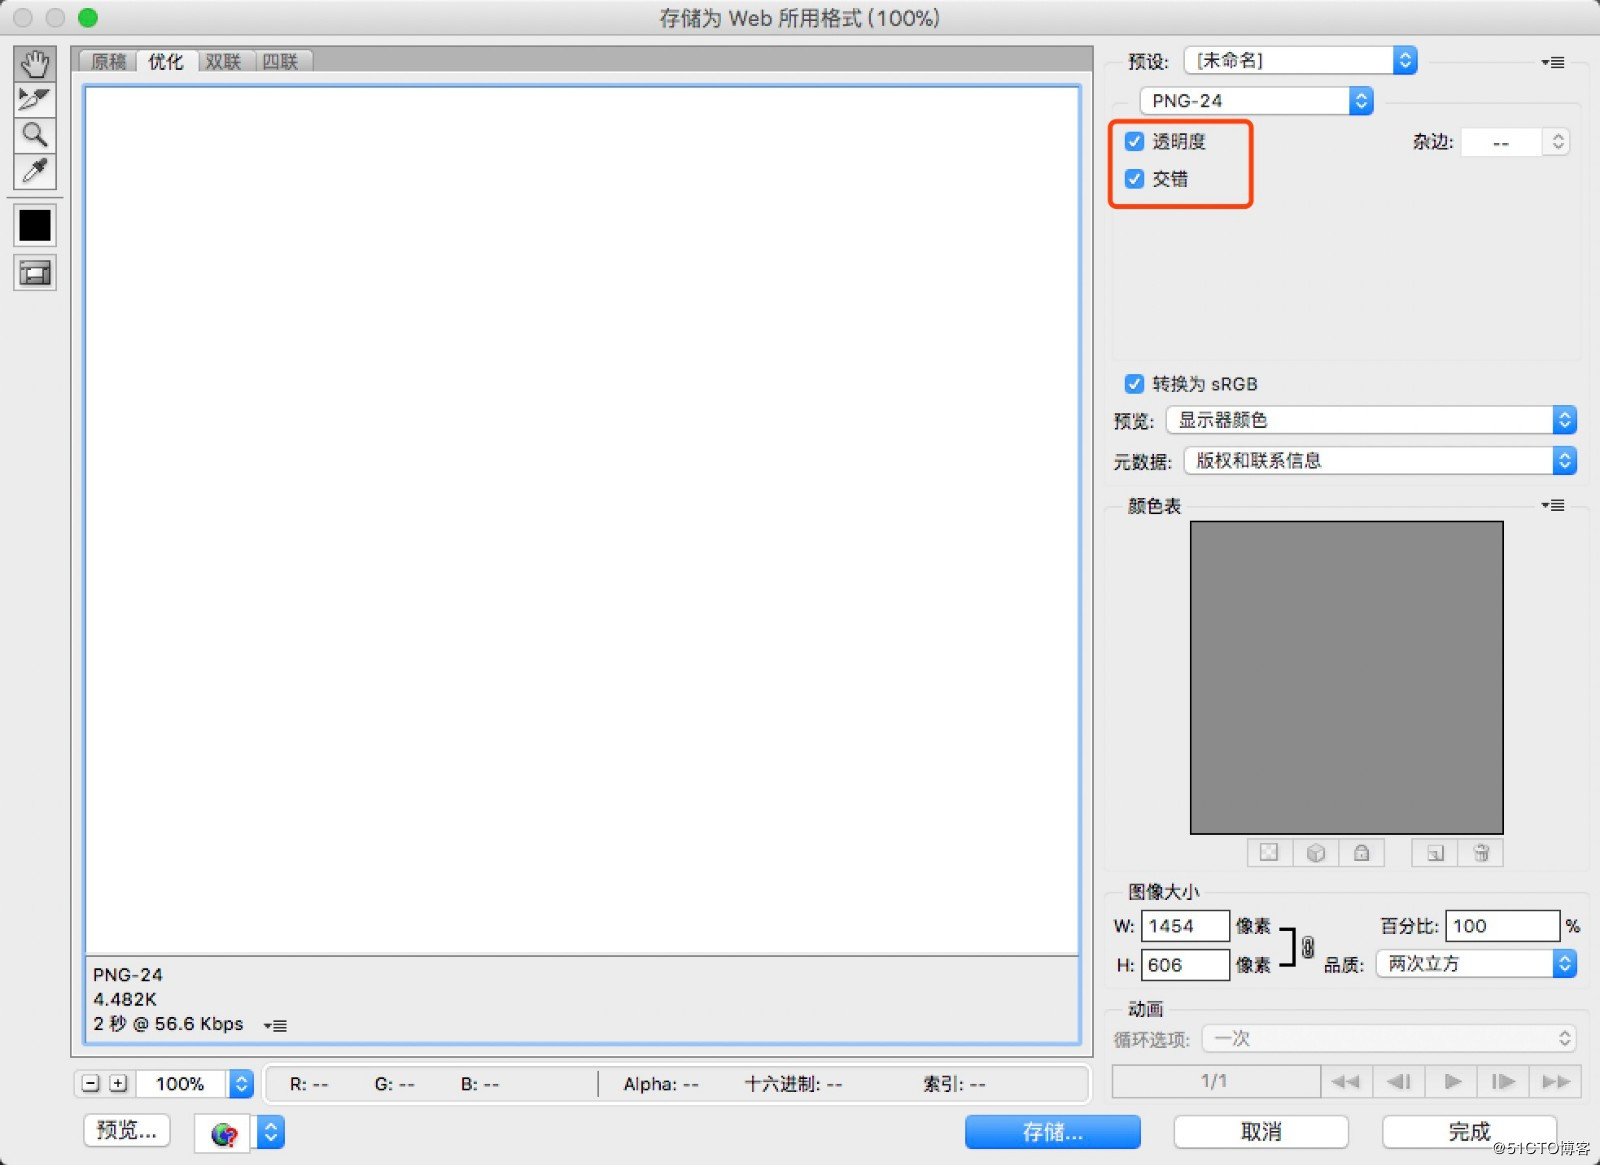Toggle the 交错 checkbox

(1134, 179)
